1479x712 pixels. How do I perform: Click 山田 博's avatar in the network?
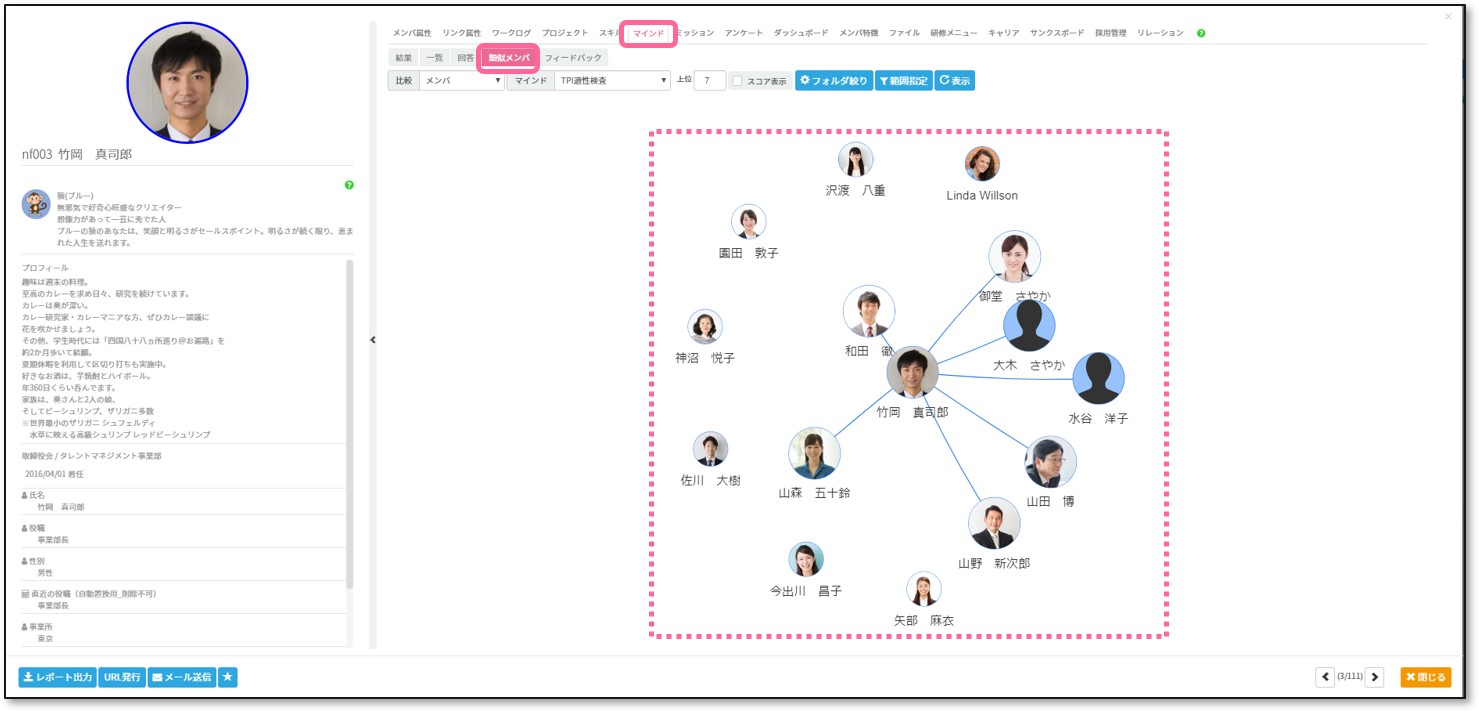pyautogui.click(x=1050, y=462)
